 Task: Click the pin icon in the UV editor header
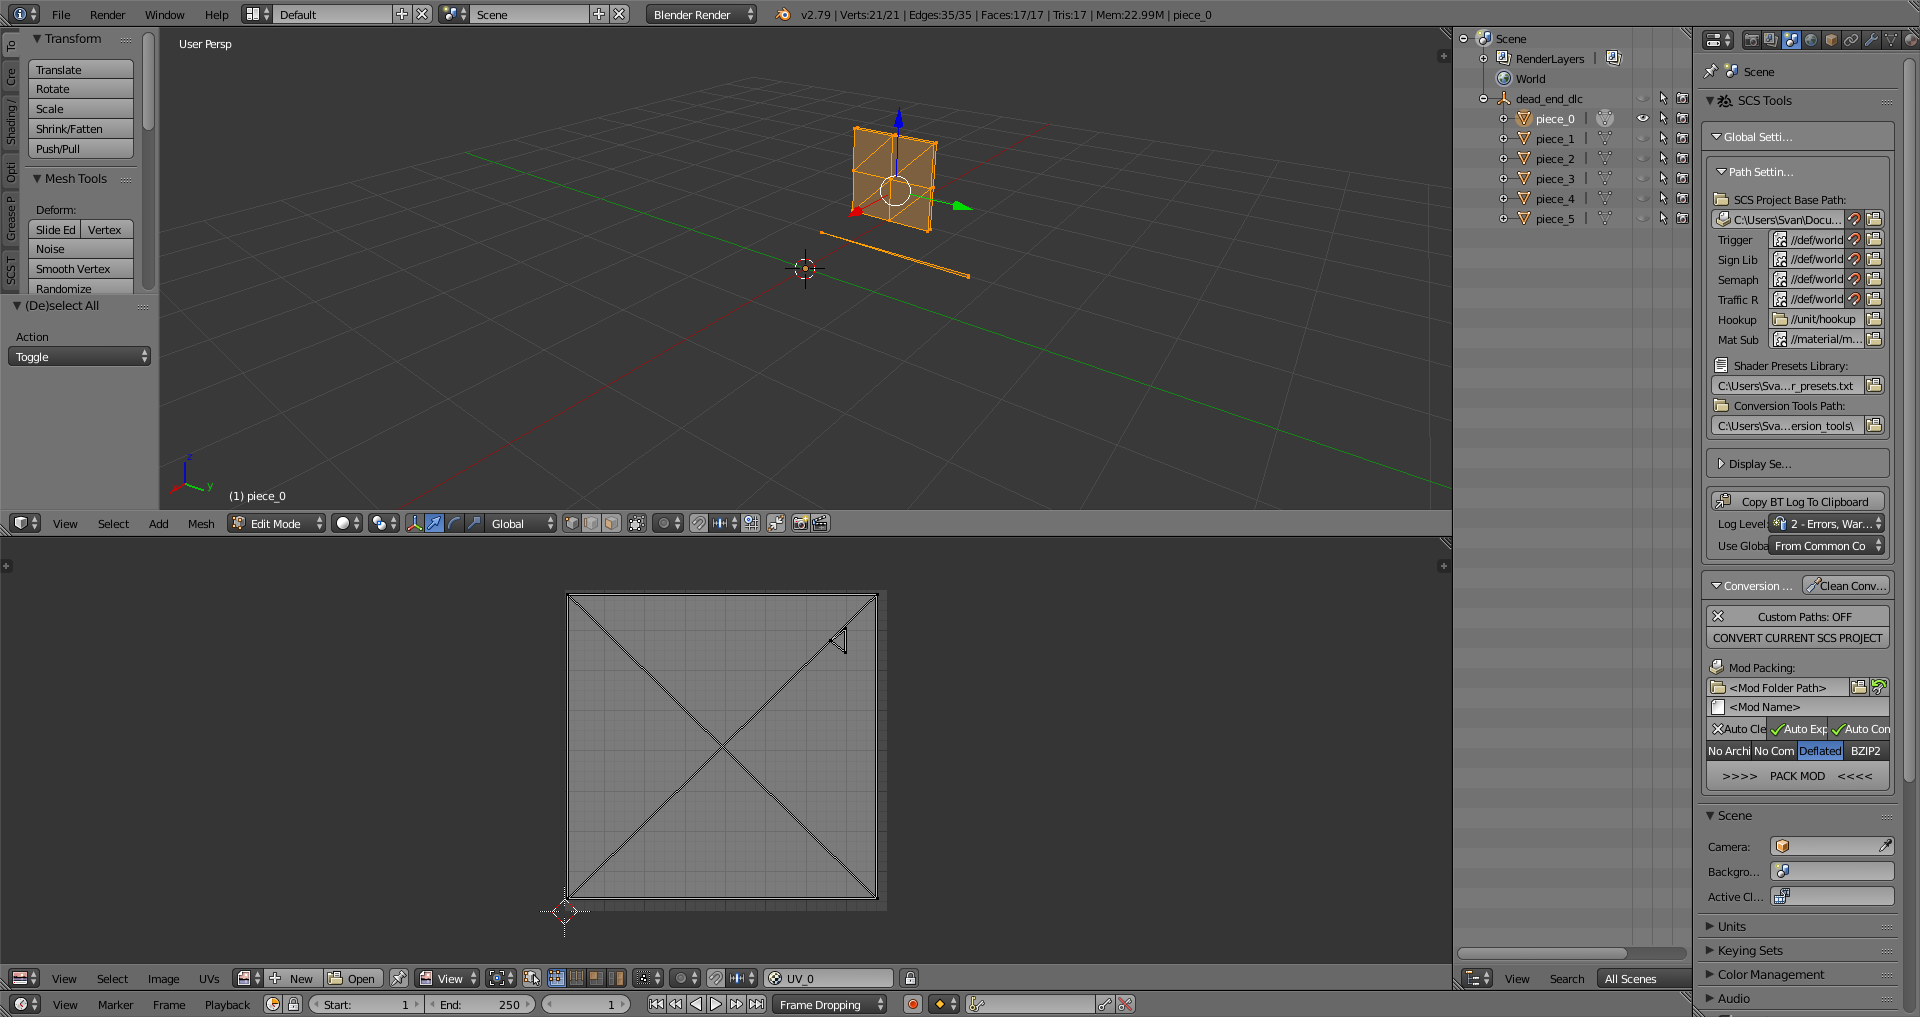click(x=399, y=978)
